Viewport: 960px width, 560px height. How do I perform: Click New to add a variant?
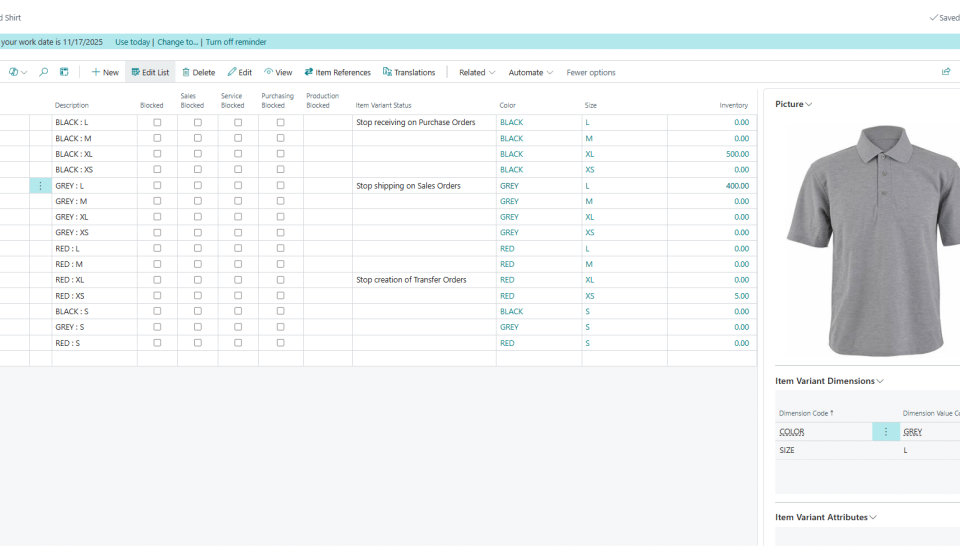tap(105, 72)
